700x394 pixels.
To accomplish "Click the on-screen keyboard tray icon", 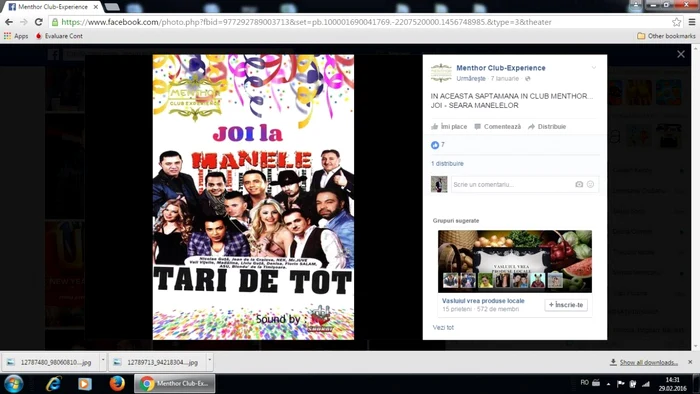I will click(596, 382).
